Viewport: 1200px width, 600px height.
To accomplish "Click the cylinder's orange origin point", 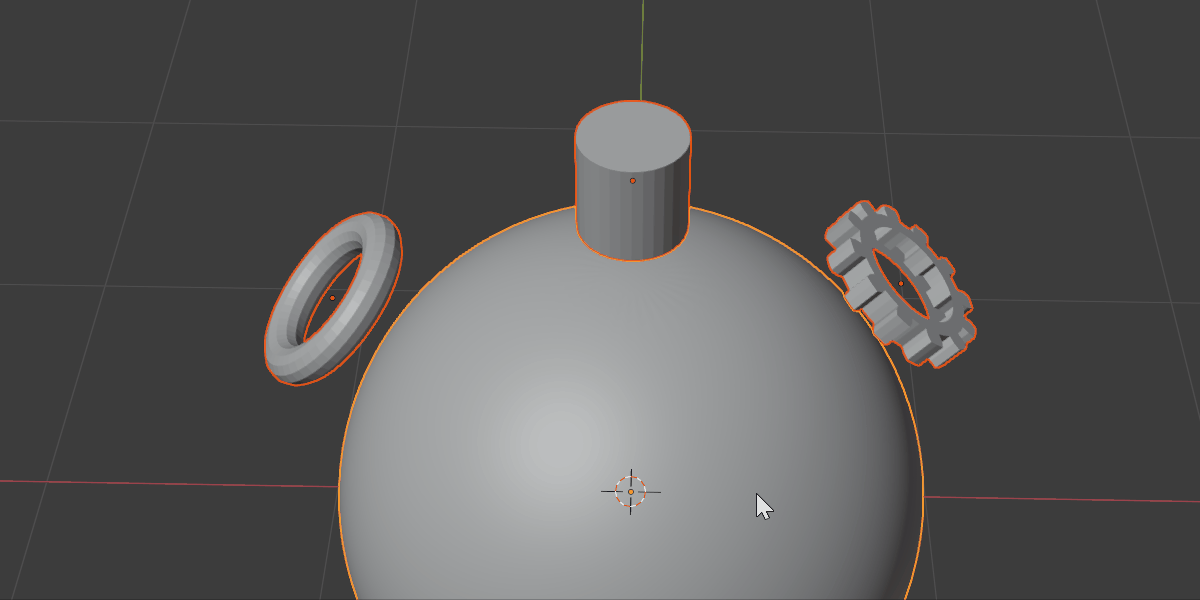I will click(634, 178).
